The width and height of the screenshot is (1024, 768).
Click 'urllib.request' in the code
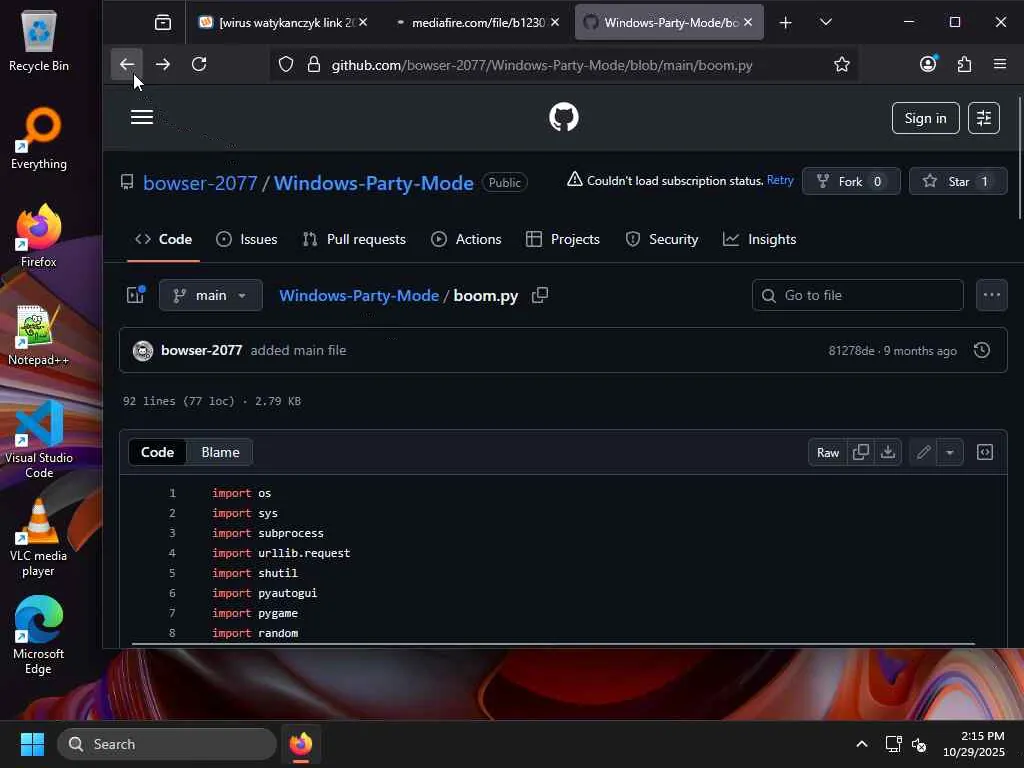[304, 553]
